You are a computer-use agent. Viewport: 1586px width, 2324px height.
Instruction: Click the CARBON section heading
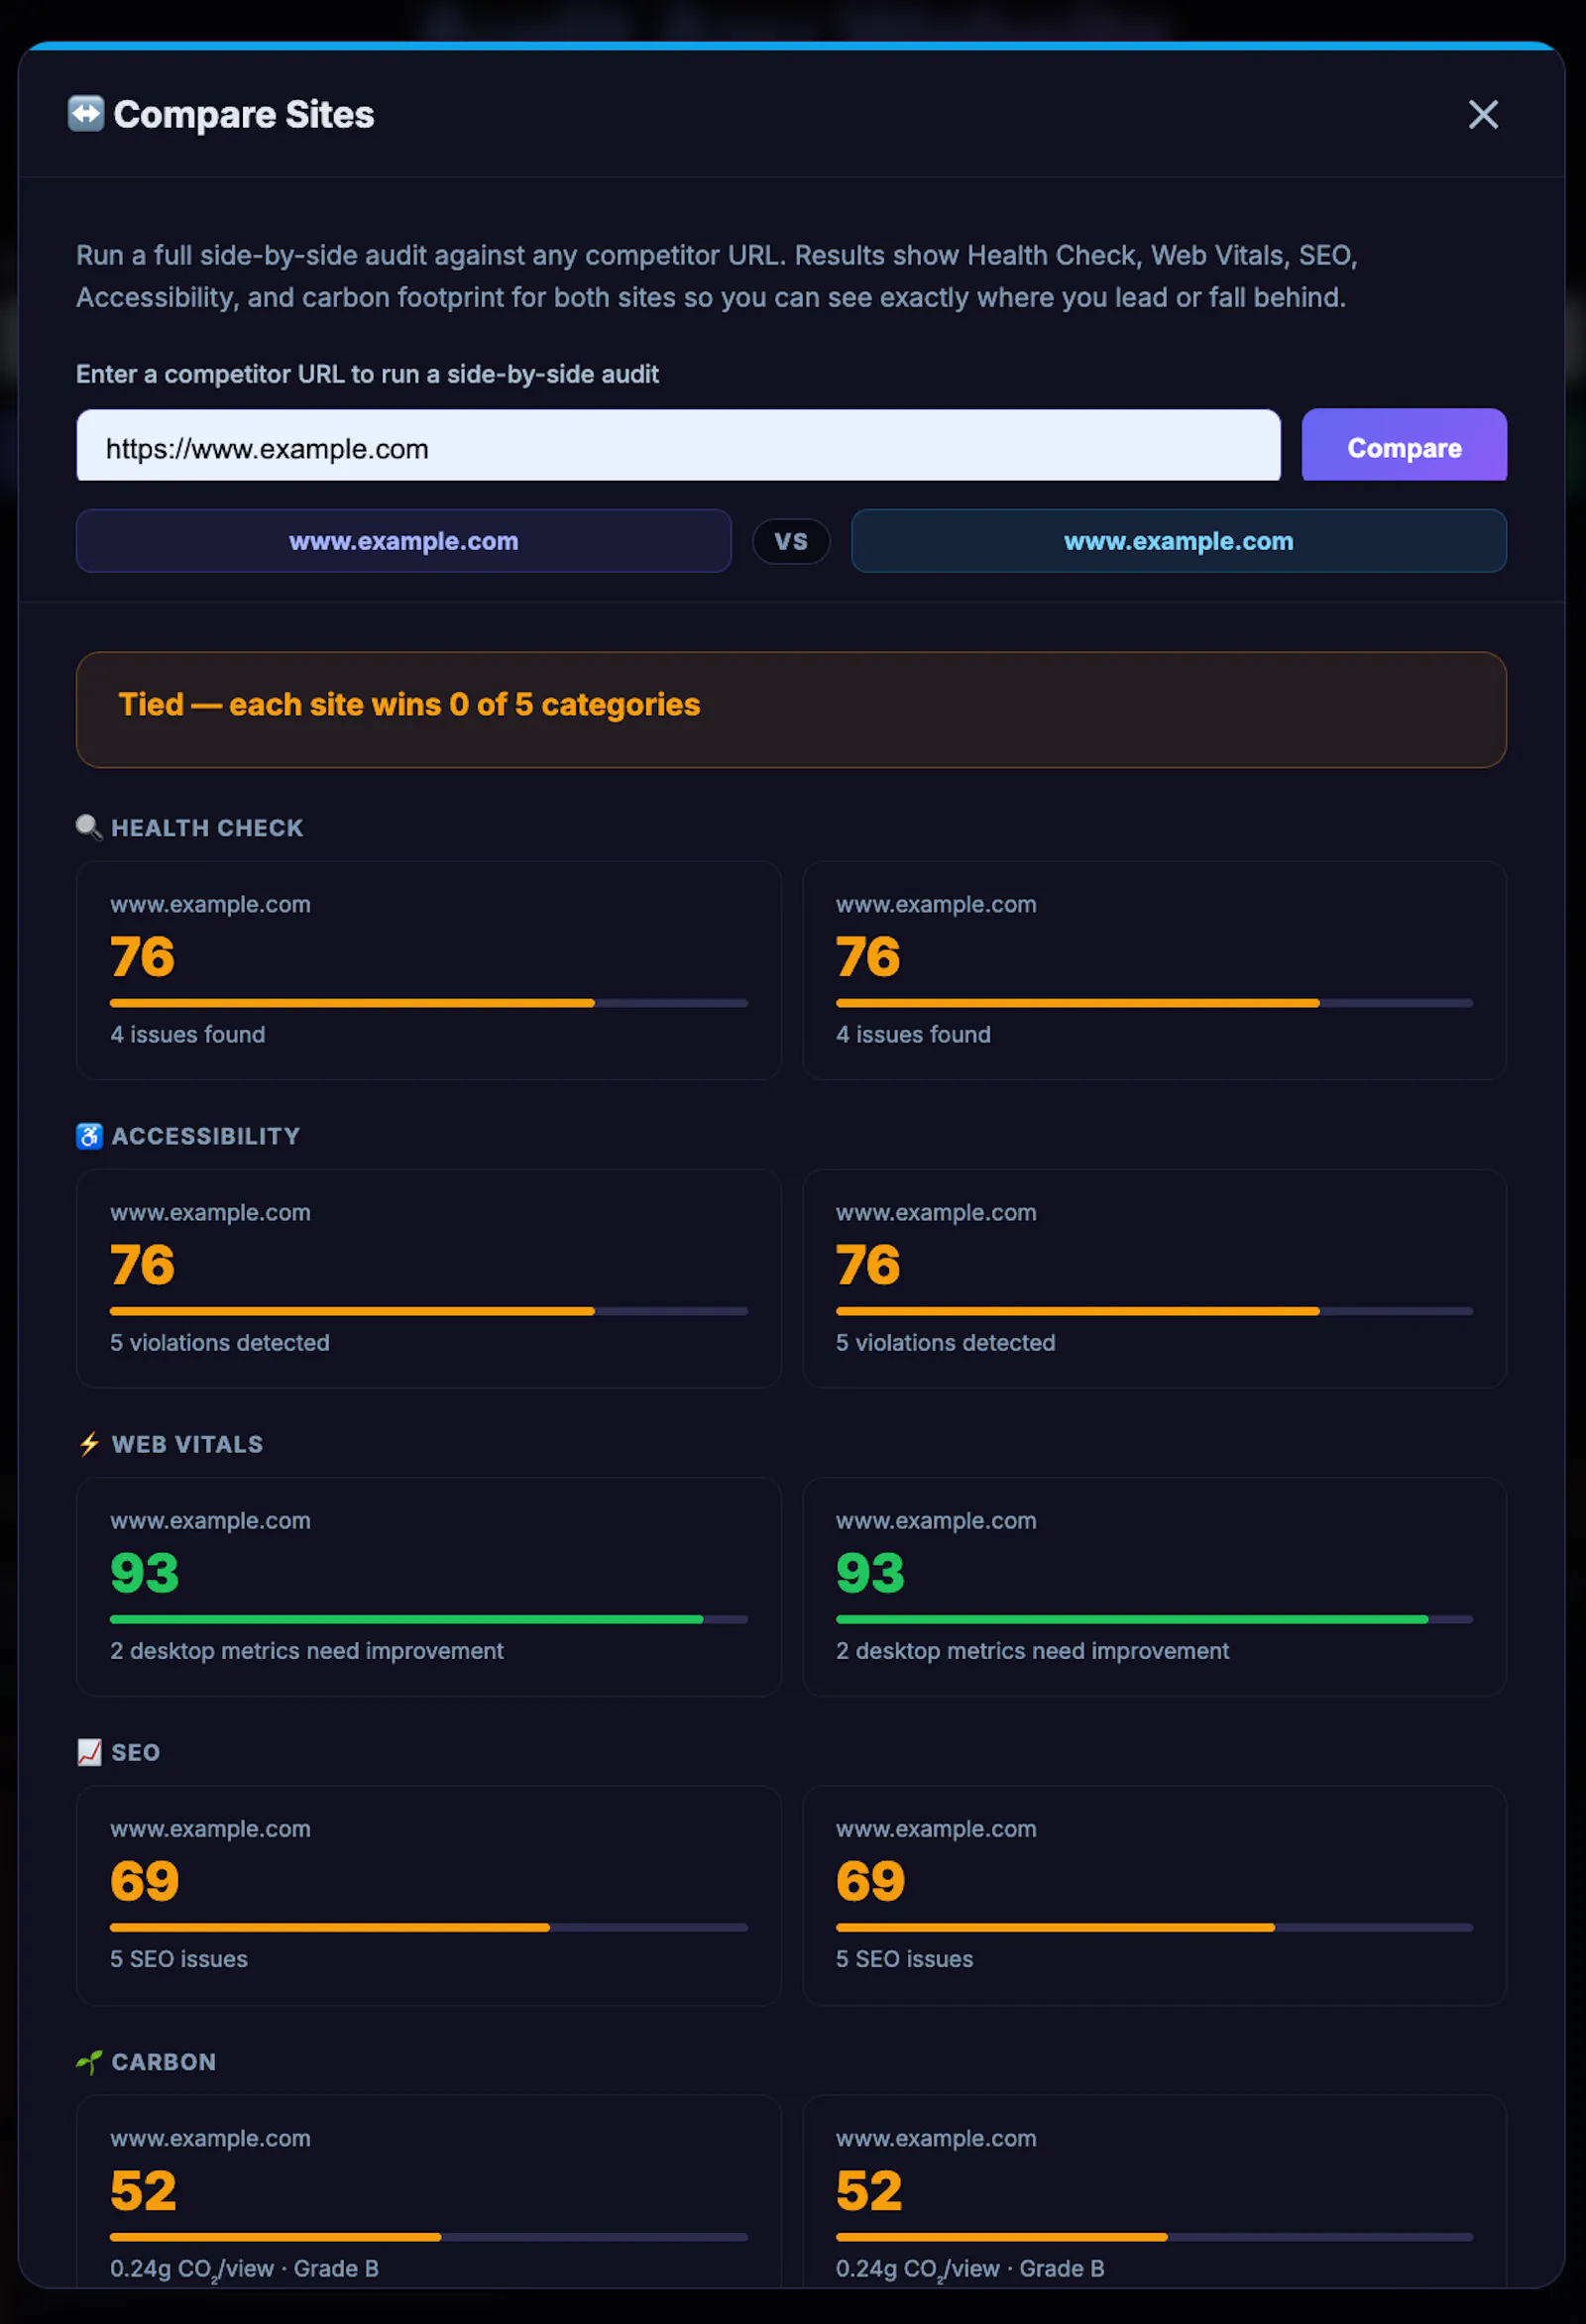coord(163,2061)
